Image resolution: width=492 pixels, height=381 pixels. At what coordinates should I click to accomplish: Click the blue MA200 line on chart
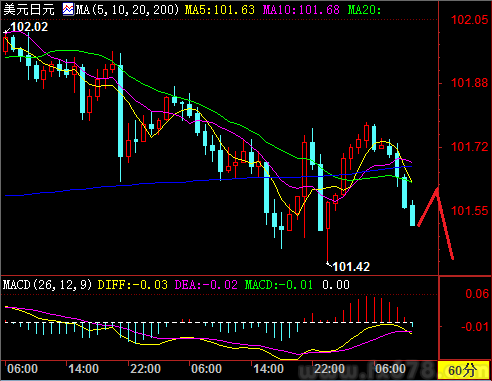pyautogui.click(x=100, y=187)
